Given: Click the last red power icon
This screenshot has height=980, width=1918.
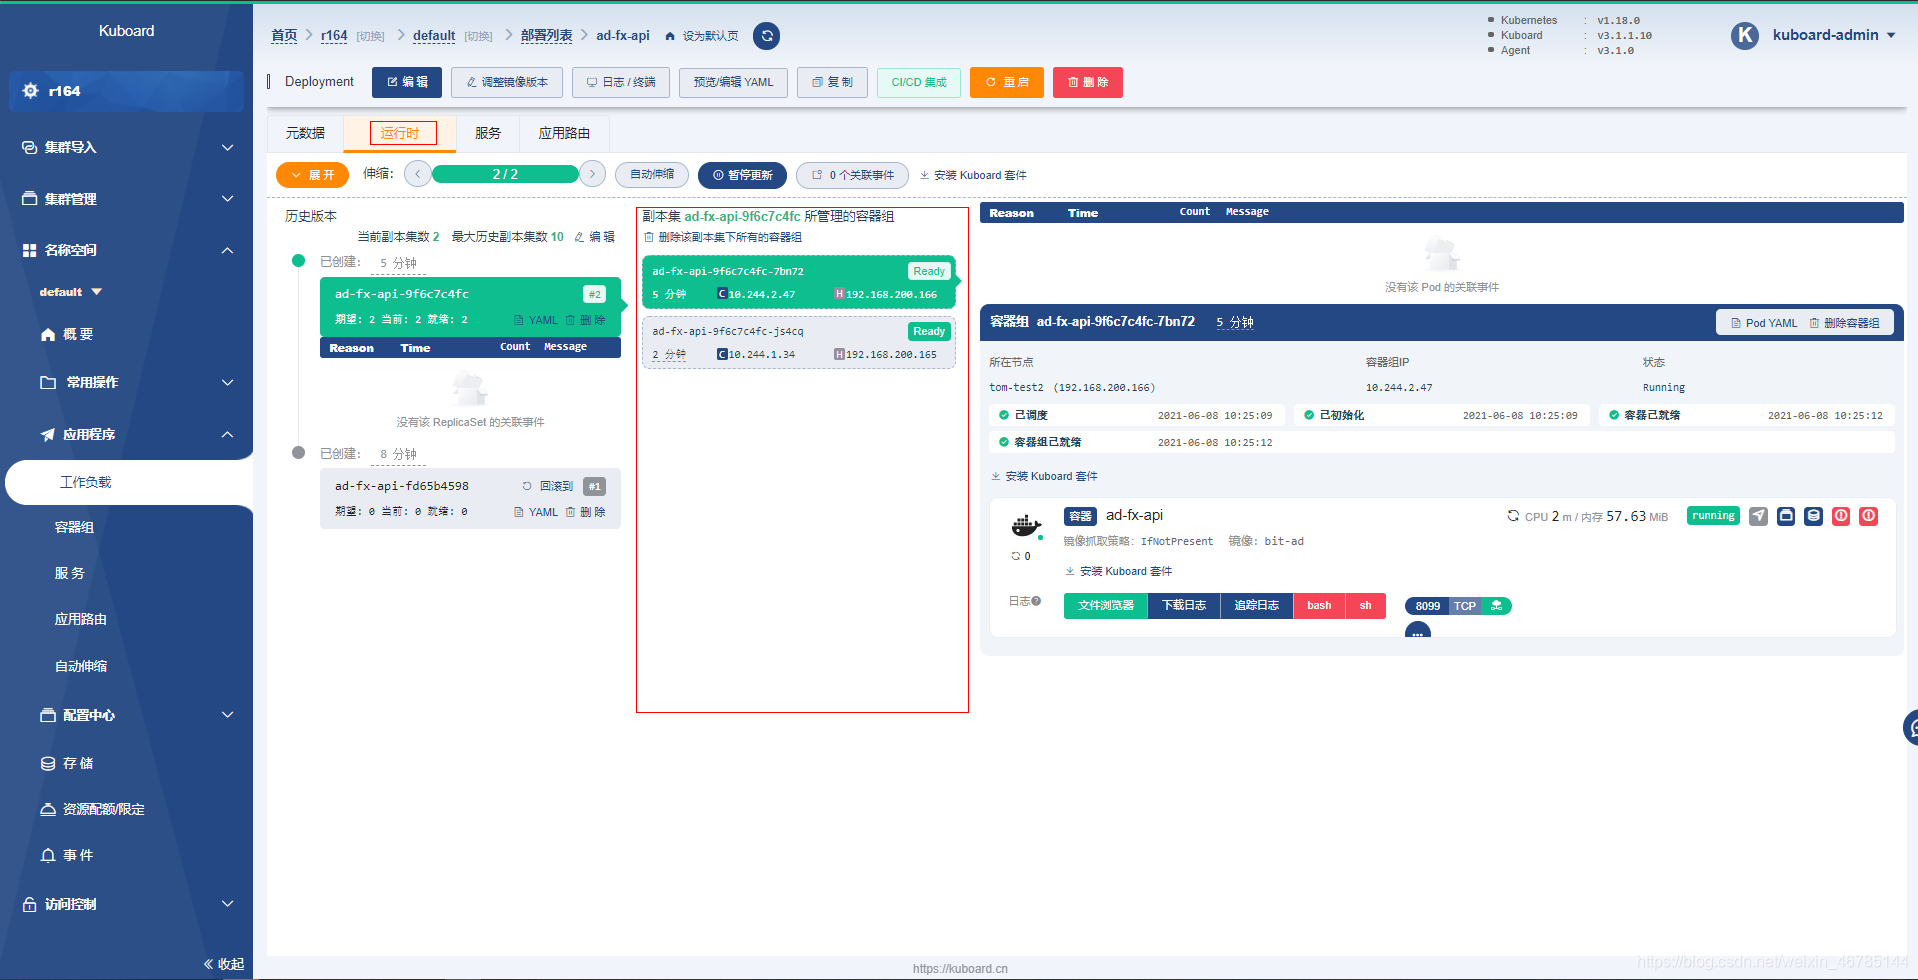Looking at the screenshot, I should 1868,516.
